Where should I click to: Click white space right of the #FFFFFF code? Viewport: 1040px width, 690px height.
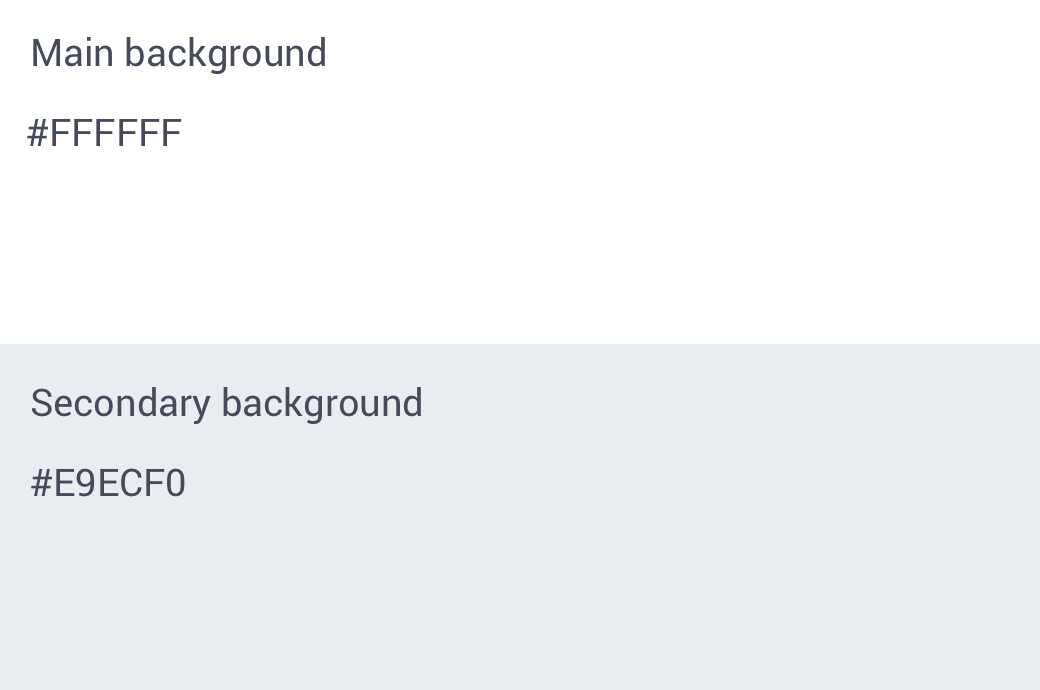pos(600,133)
